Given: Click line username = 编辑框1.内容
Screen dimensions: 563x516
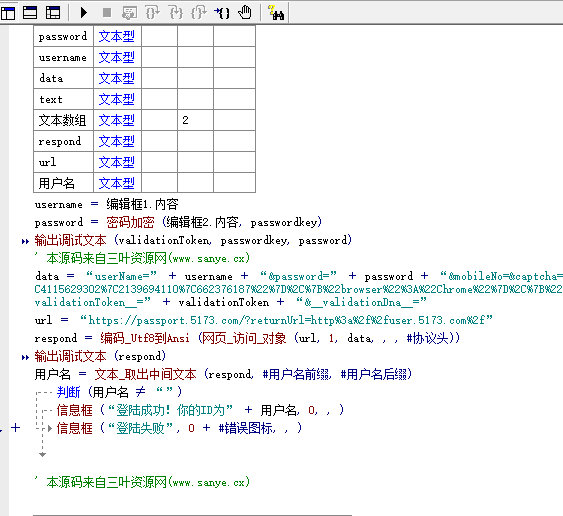Looking at the screenshot, I should tap(106, 204).
